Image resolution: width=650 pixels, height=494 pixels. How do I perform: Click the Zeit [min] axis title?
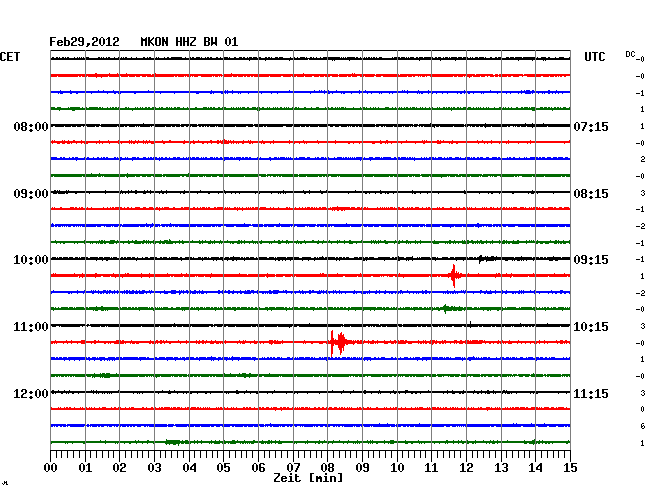308,478
